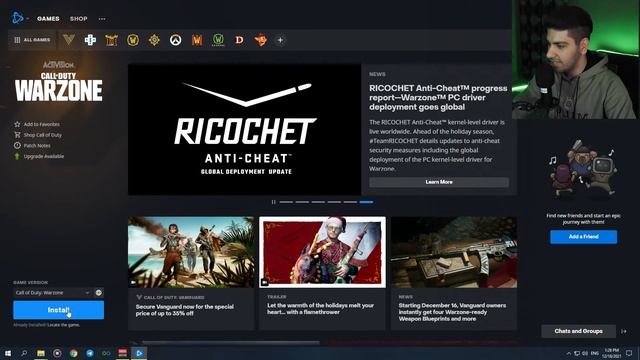
Task: Open File Explorer from taskbar
Action: 41,353
